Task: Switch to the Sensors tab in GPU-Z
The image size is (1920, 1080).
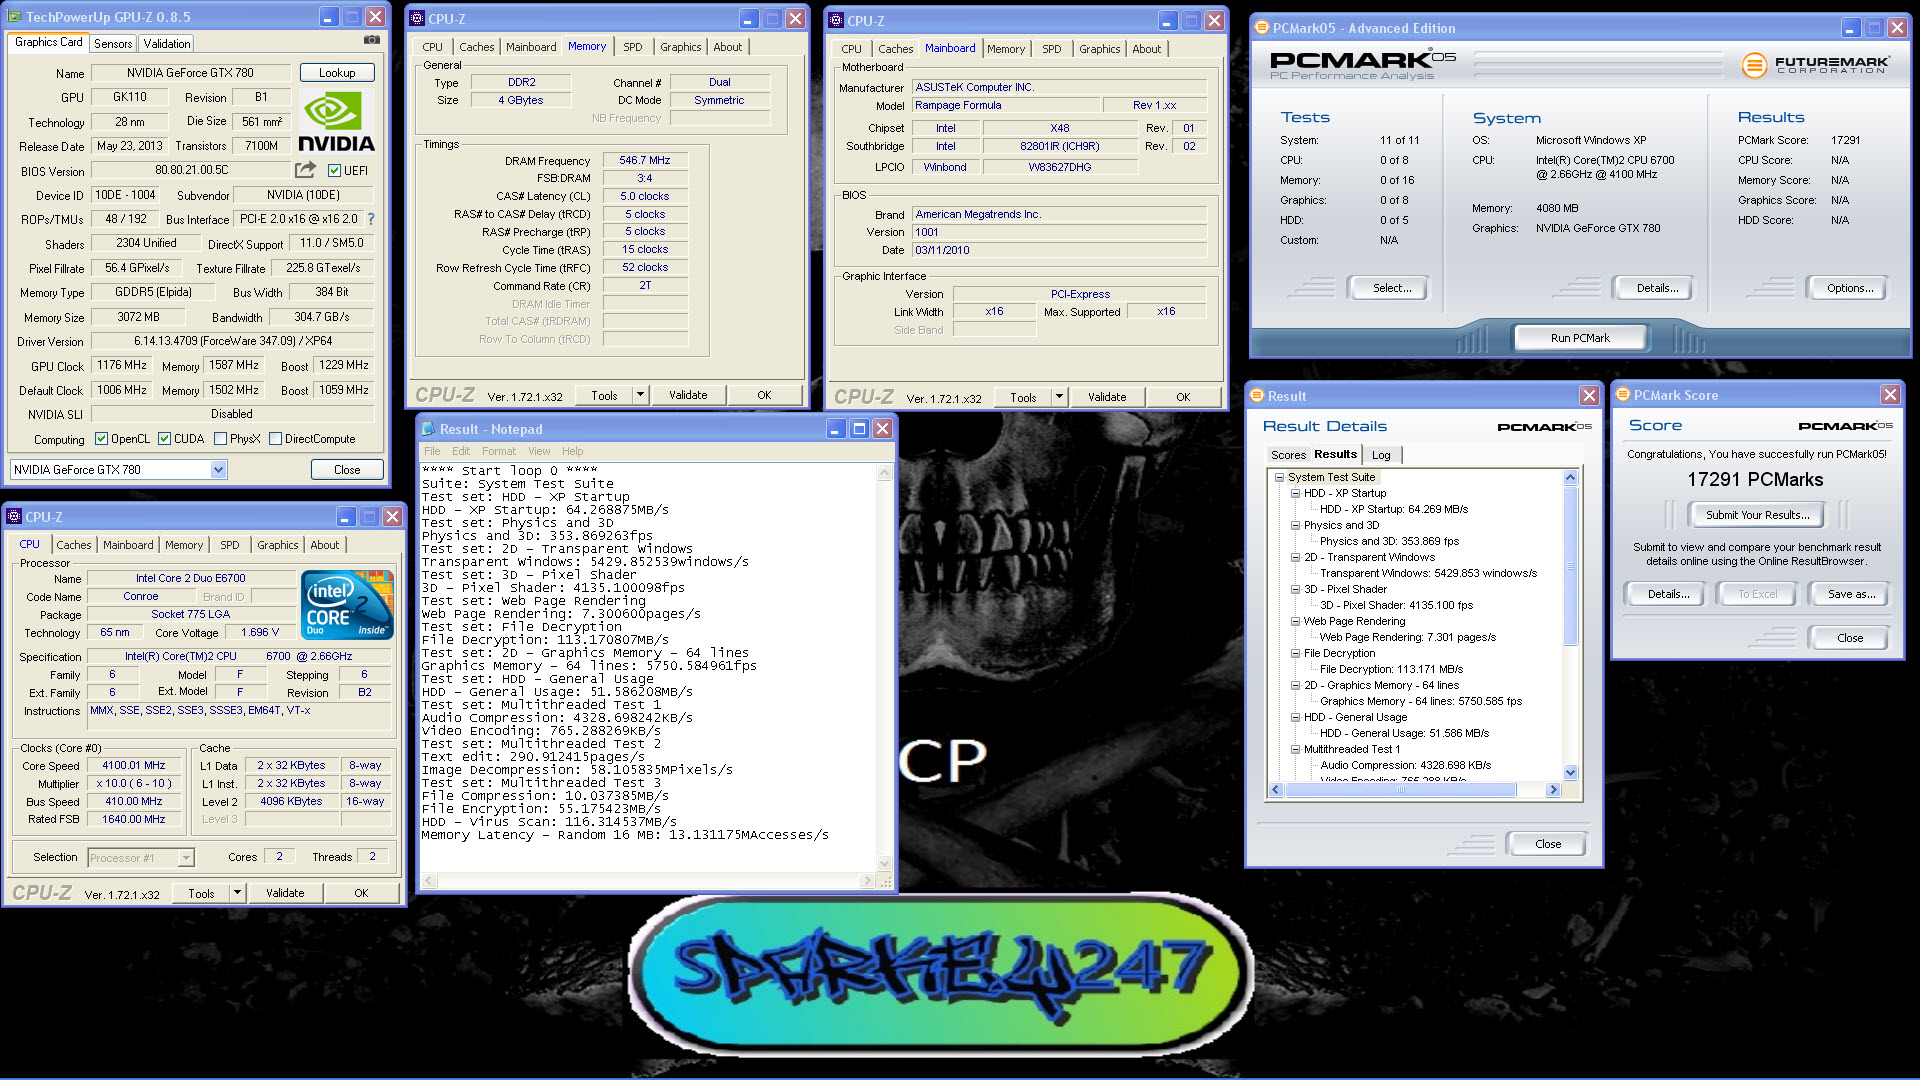Action: click(113, 44)
